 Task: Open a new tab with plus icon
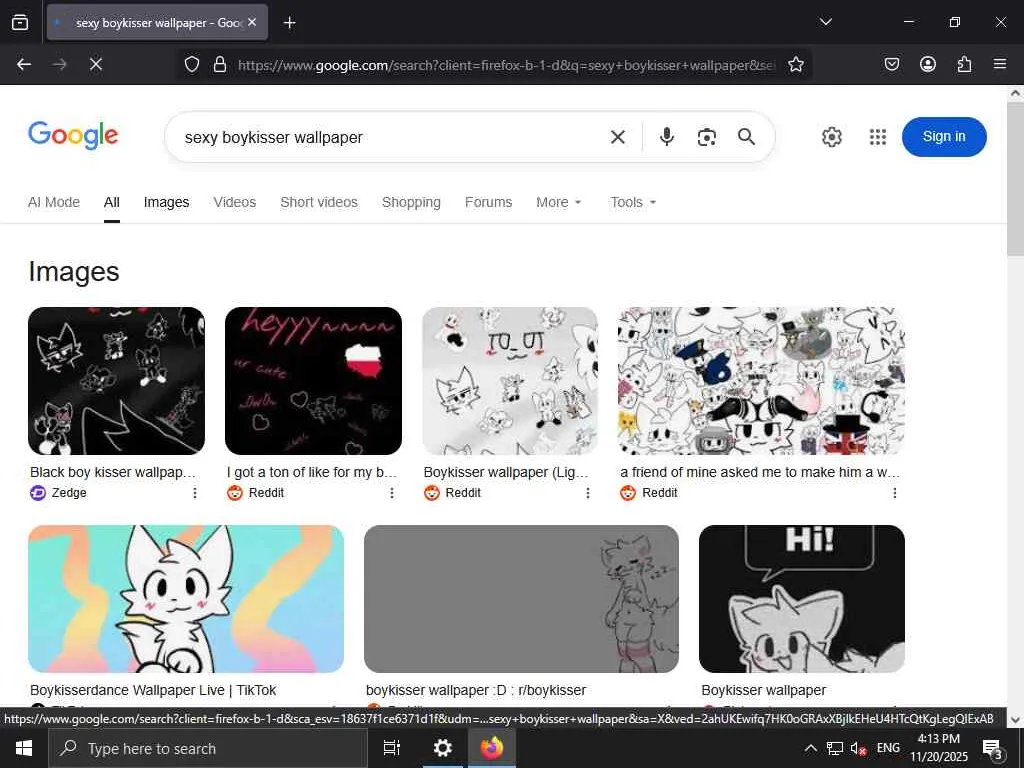pyautogui.click(x=289, y=23)
